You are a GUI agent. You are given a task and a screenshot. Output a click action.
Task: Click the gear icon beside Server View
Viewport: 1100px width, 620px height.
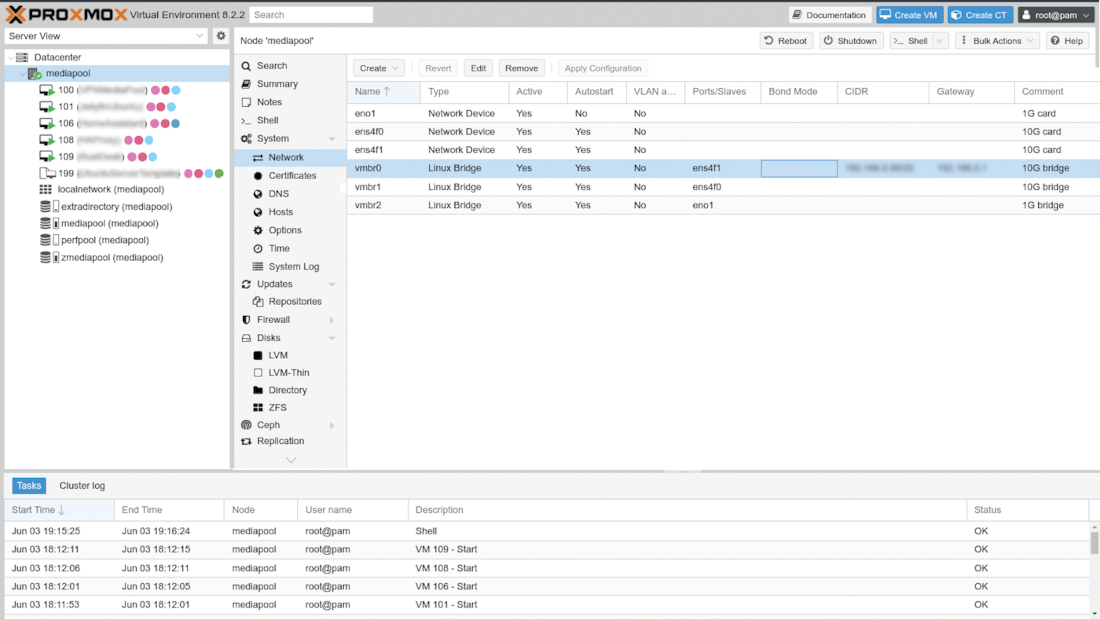221,36
